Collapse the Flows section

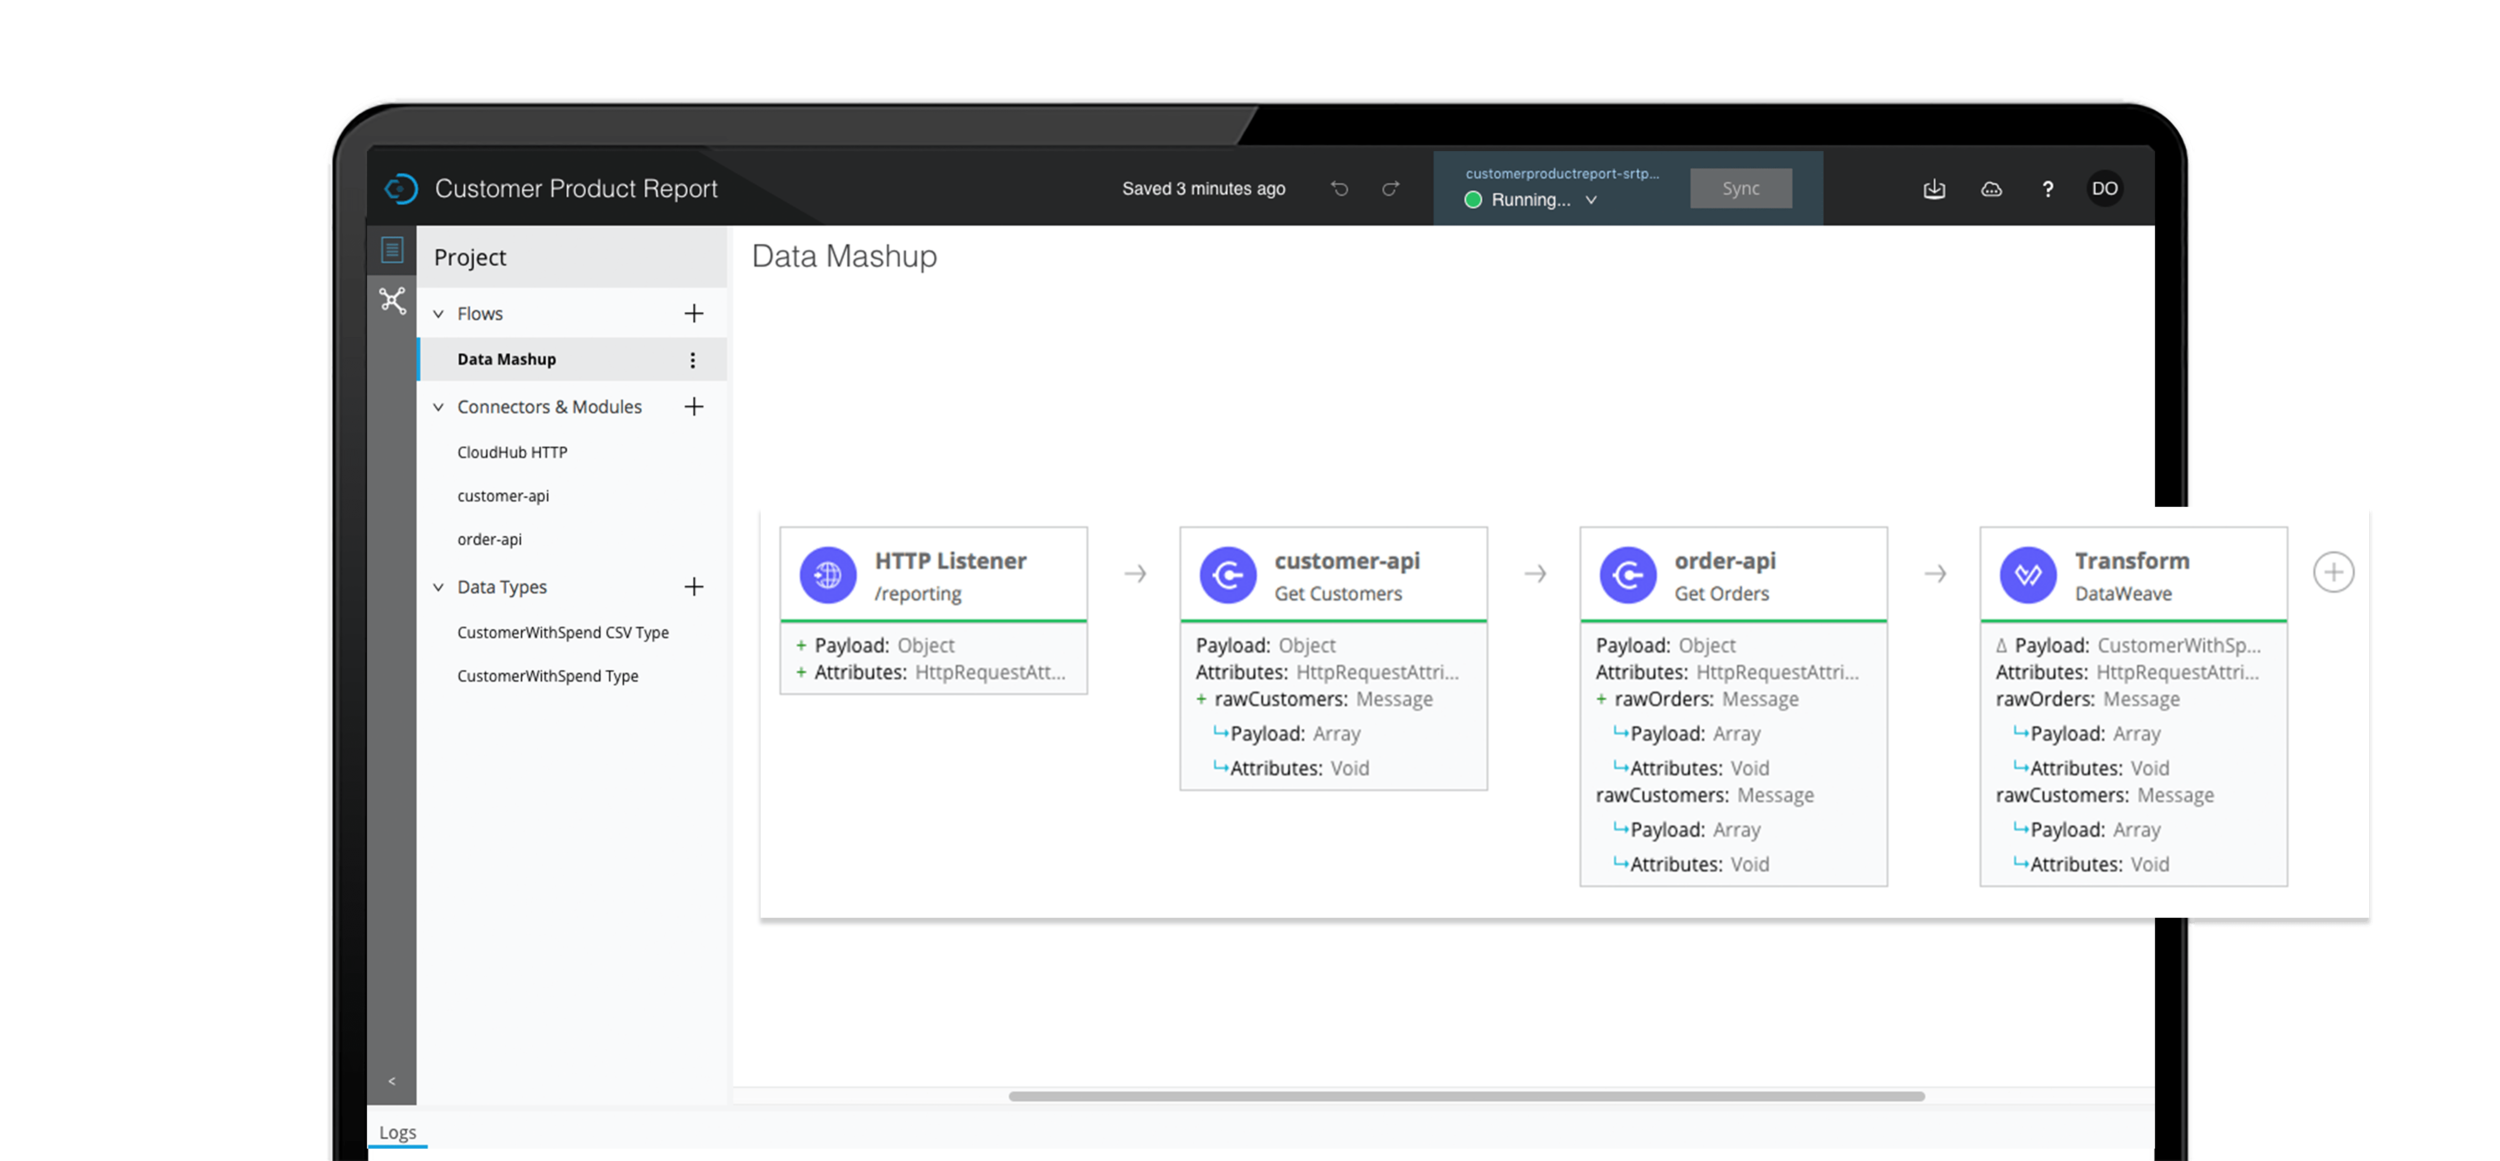[x=438, y=314]
